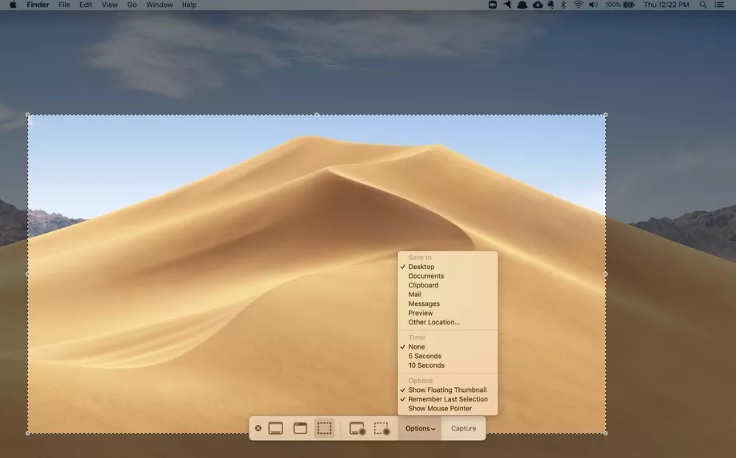Select Capture Selected Window icon
Viewport: 737px width, 458px height.
pyautogui.click(x=300, y=428)
